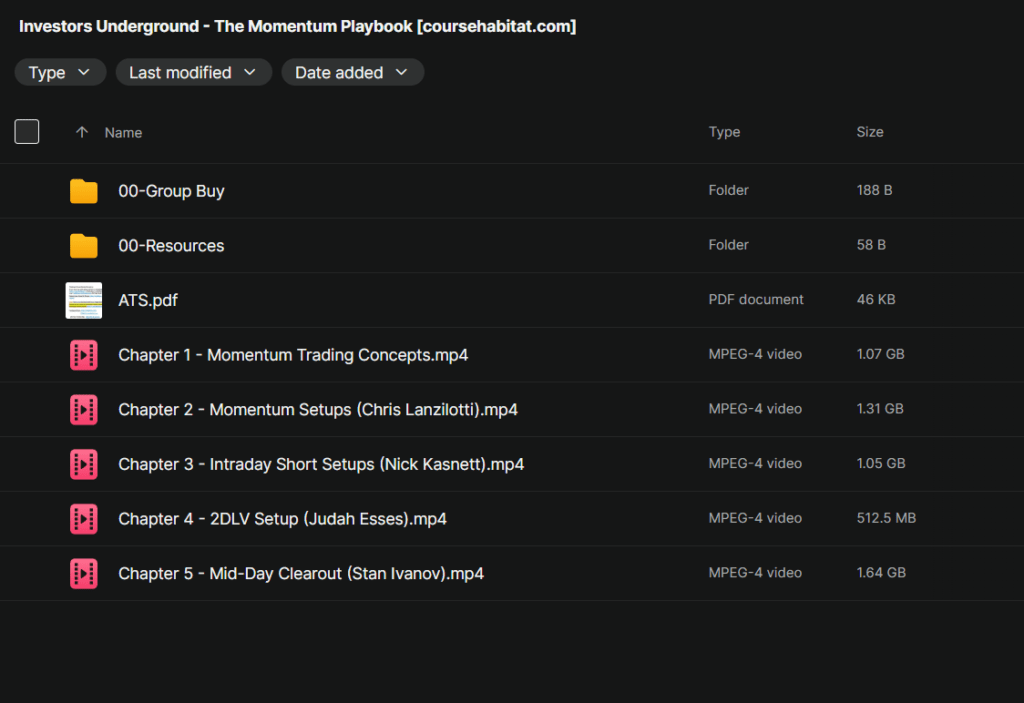Click the MPEG-4 video type for Chapter 1
This screenshot has width=1024, height=703.
tap(755, 354)
